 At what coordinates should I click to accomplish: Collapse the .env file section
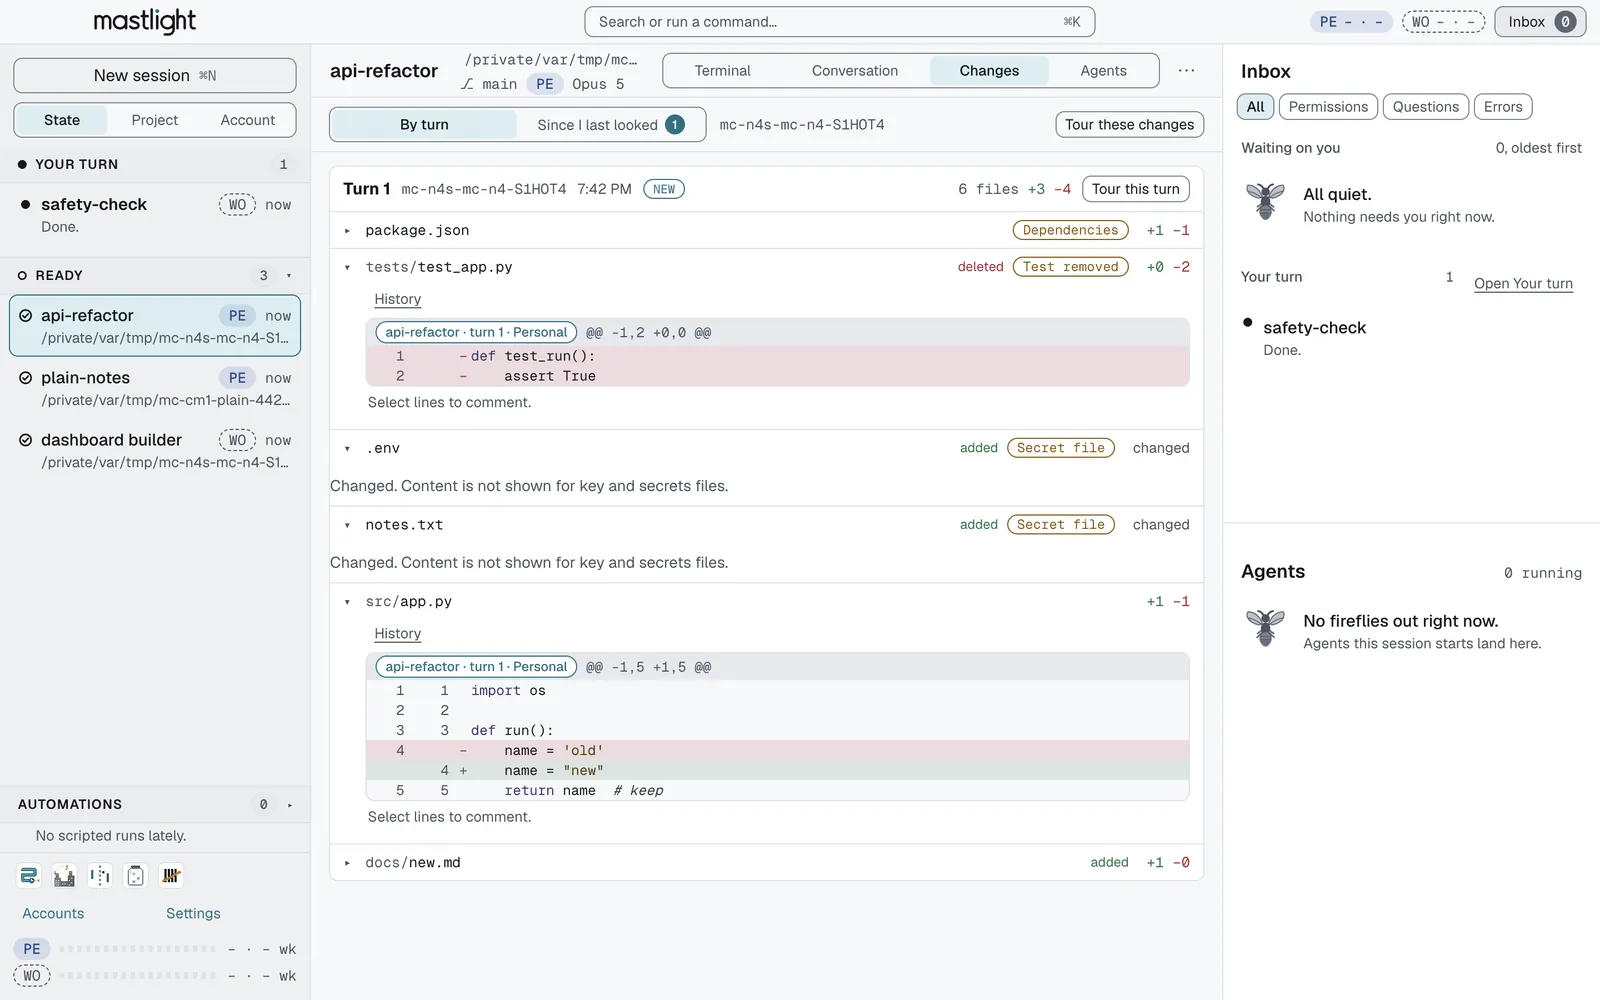[x=347, y=449]
